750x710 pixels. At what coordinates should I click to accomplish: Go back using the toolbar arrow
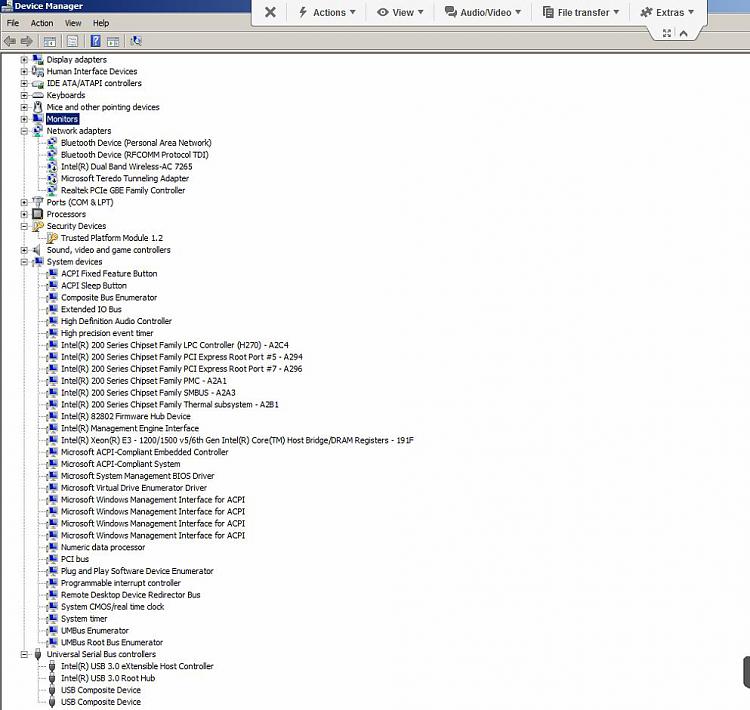[x=10, y=41]
